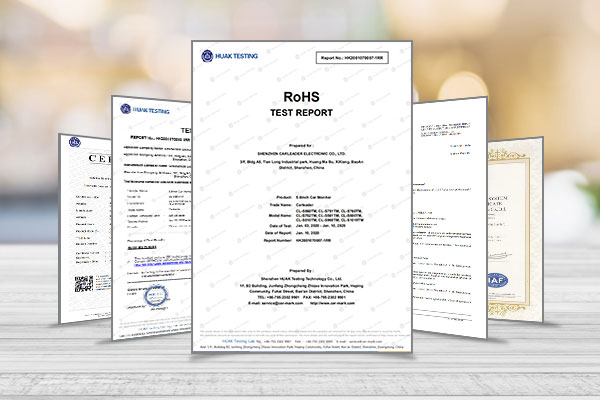Click the 'CE' heading on far-left certificate

click(x=99, y=159)
